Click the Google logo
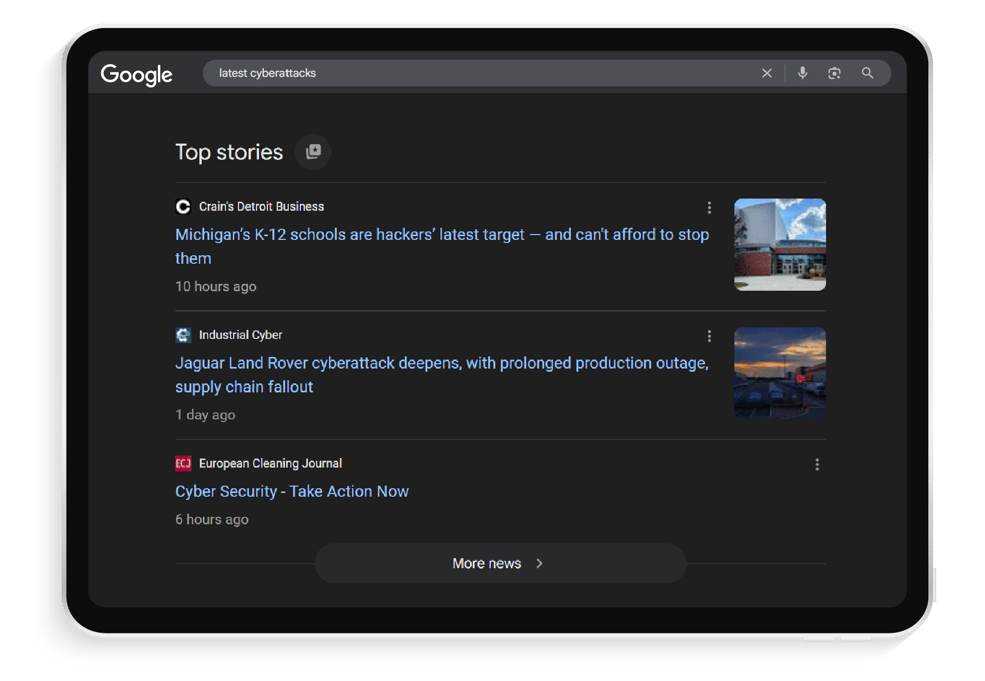This screenshot has width=985, height=681. [x=137, y=75]
